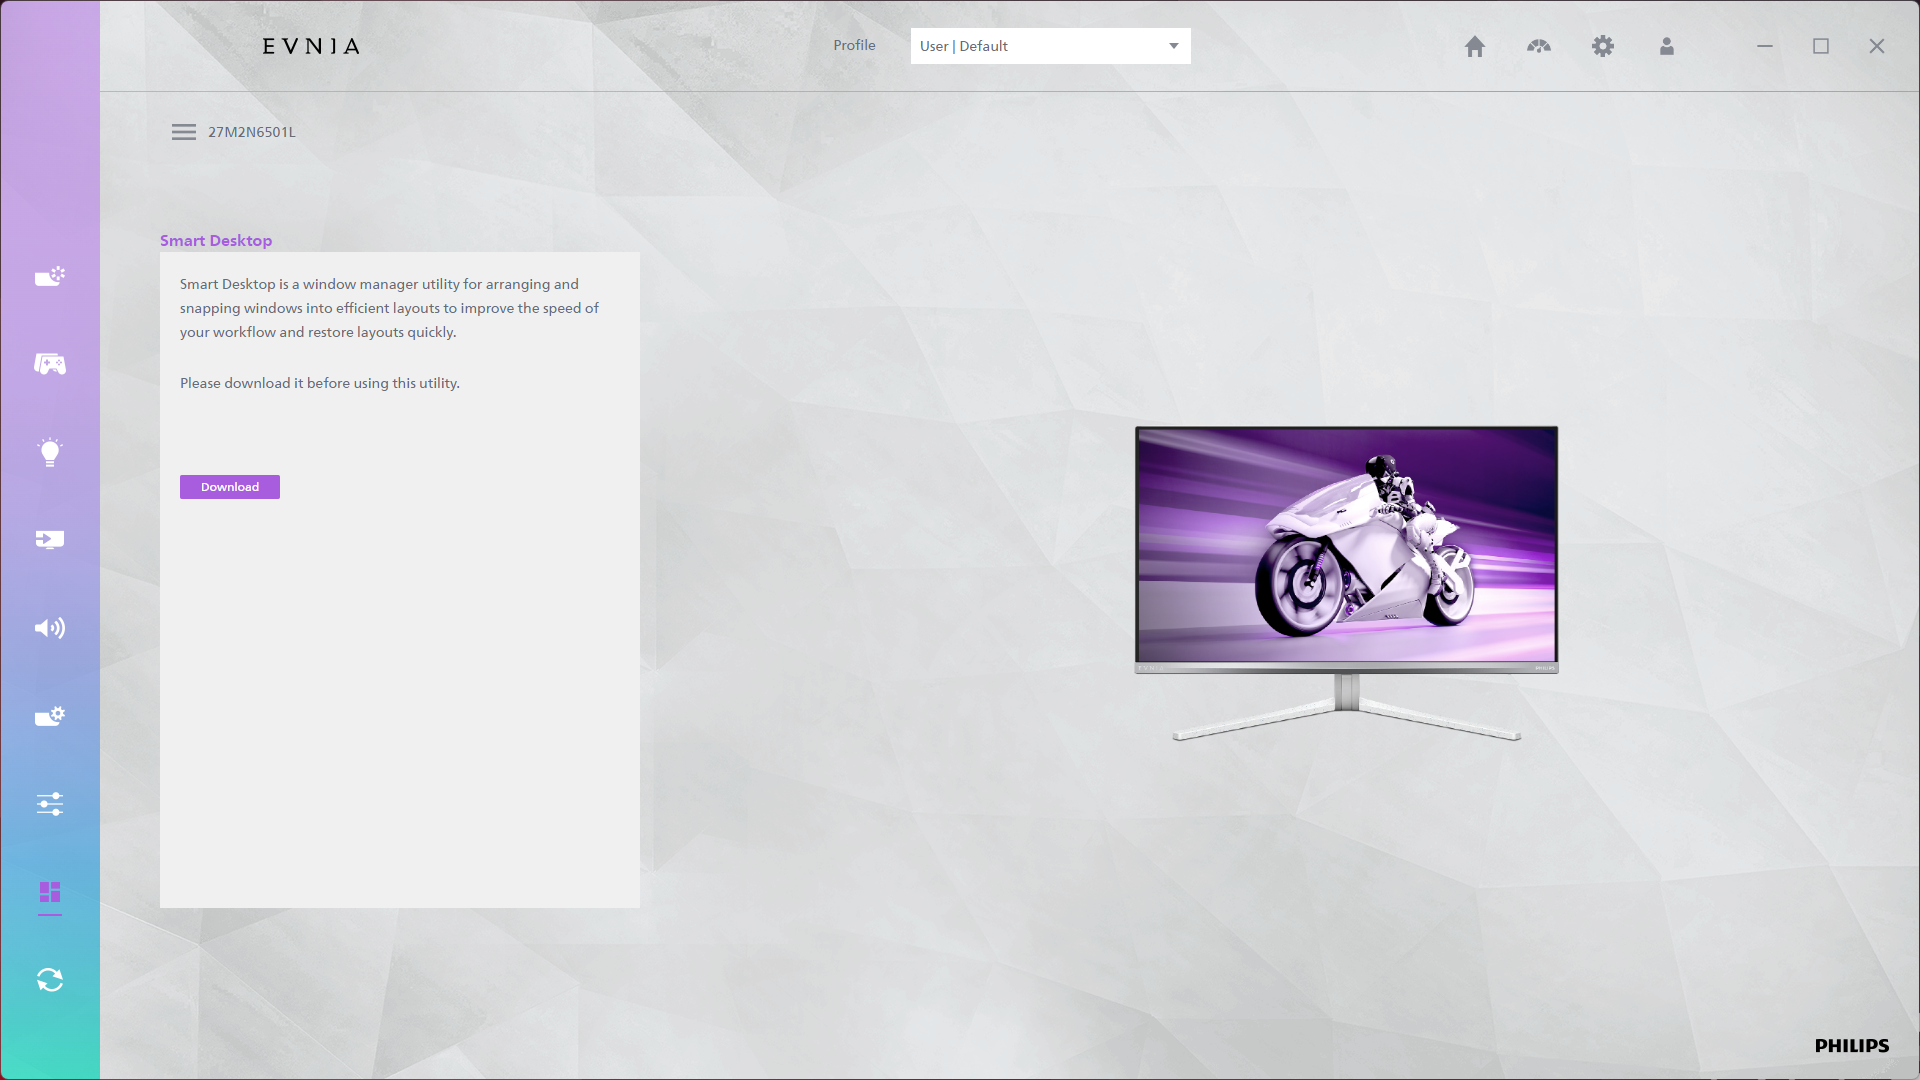Open the picture/color settings sidebar icon
The width and height of the screenshot is (1920, 1080).
[x=50, y=276]
